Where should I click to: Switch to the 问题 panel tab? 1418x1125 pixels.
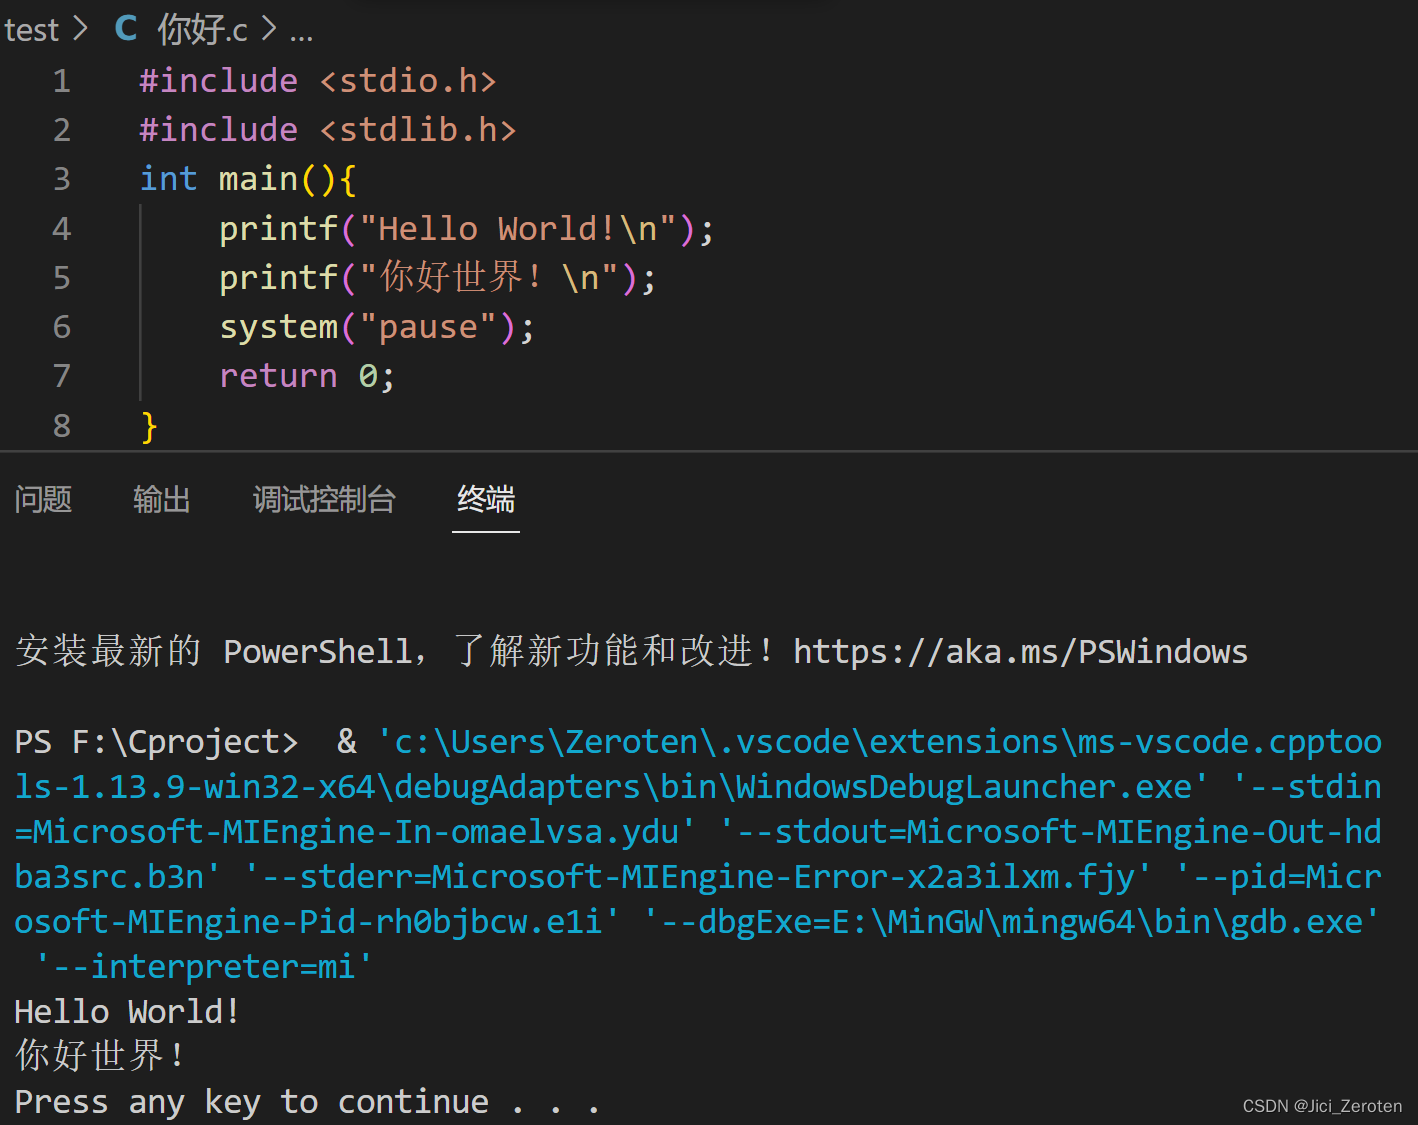[x=43, y=500]
